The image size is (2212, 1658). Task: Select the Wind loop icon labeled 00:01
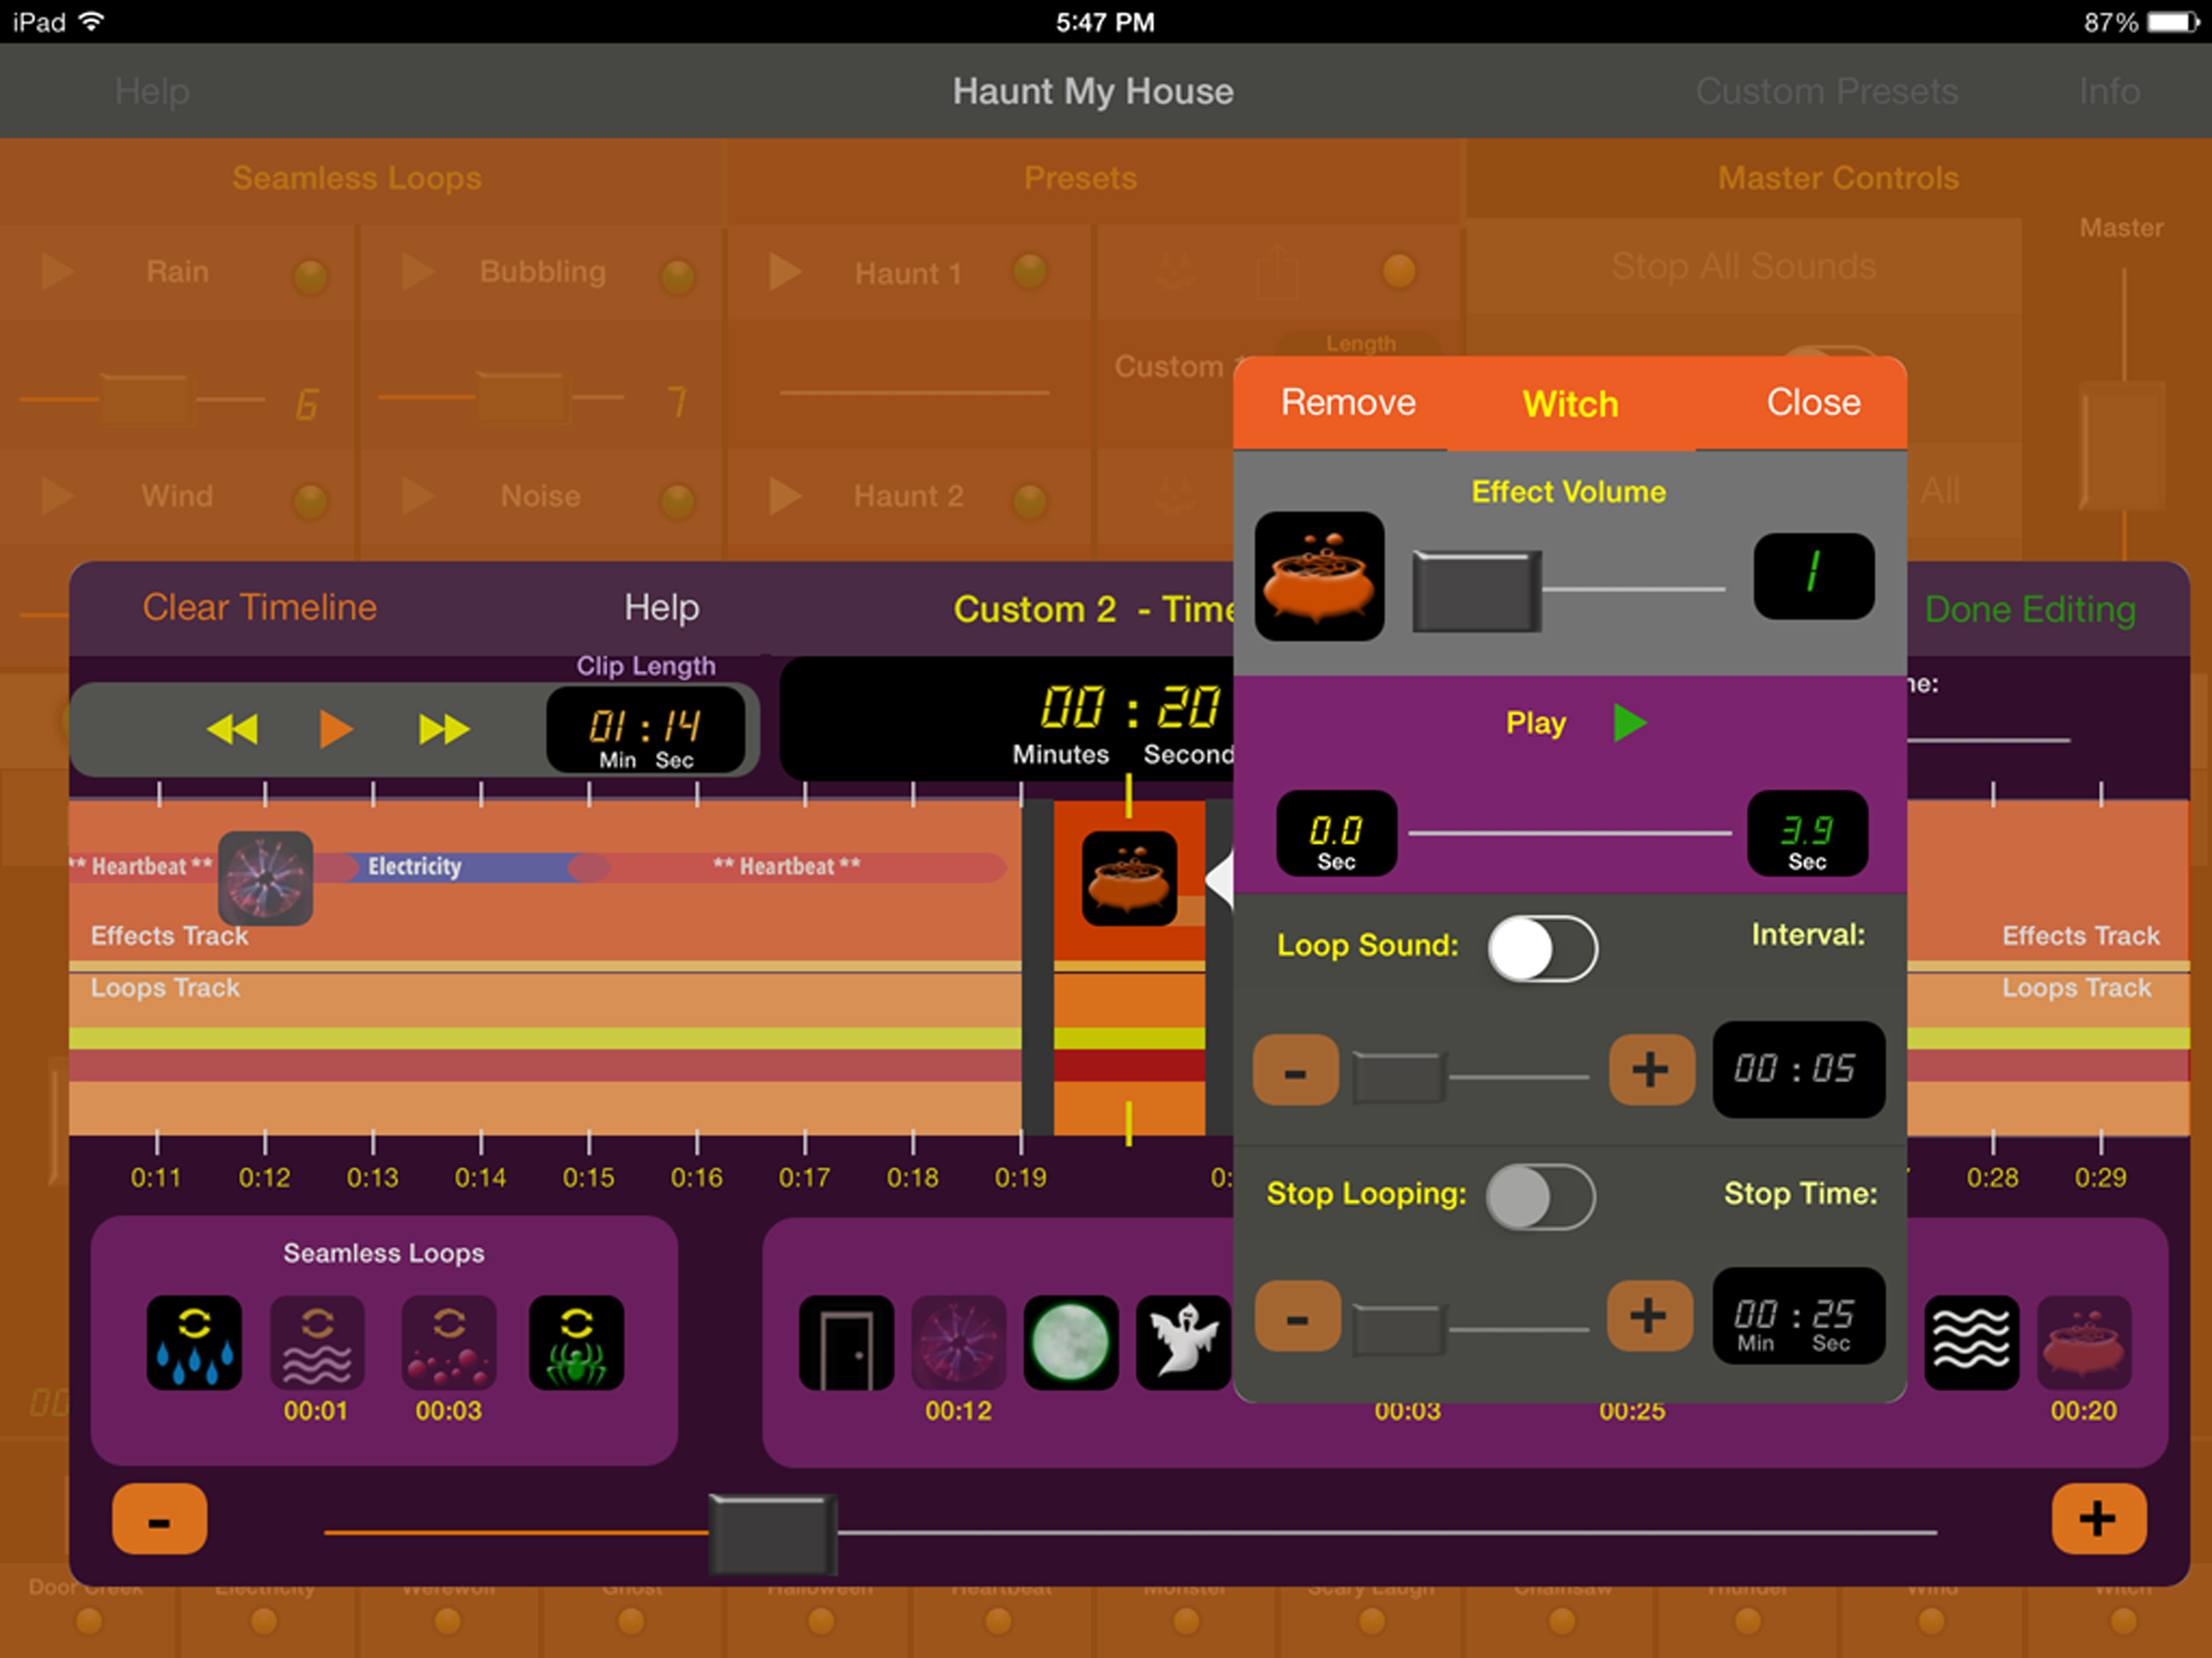317,1342
